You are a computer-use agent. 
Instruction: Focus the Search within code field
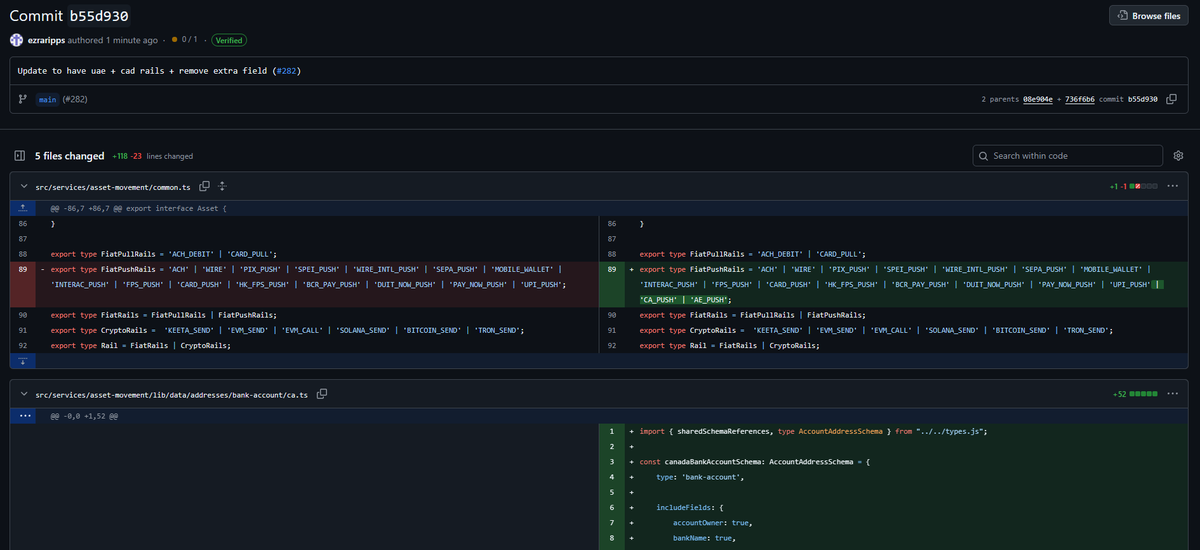(x=1068, y=156)
